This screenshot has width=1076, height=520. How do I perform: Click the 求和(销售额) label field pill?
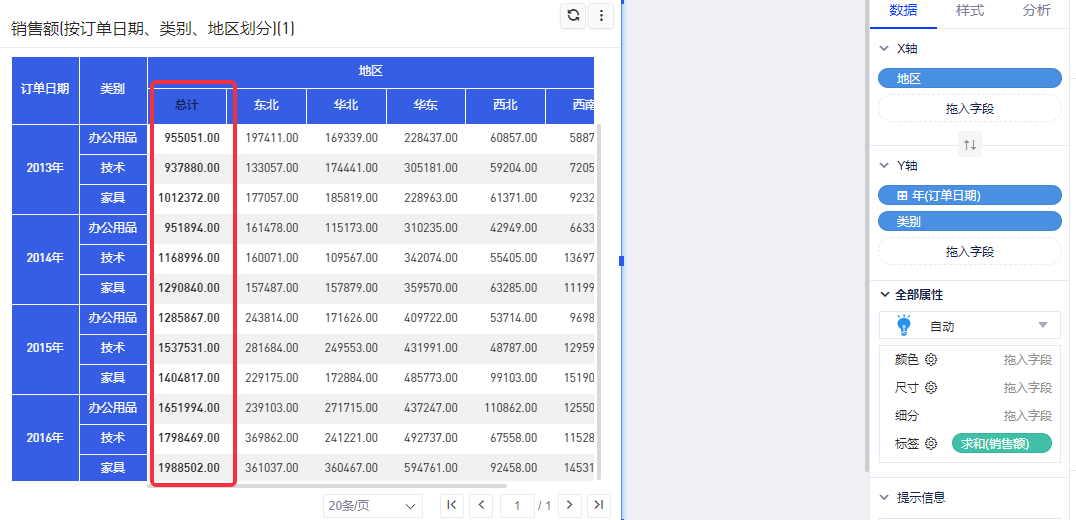point(1002,444)
